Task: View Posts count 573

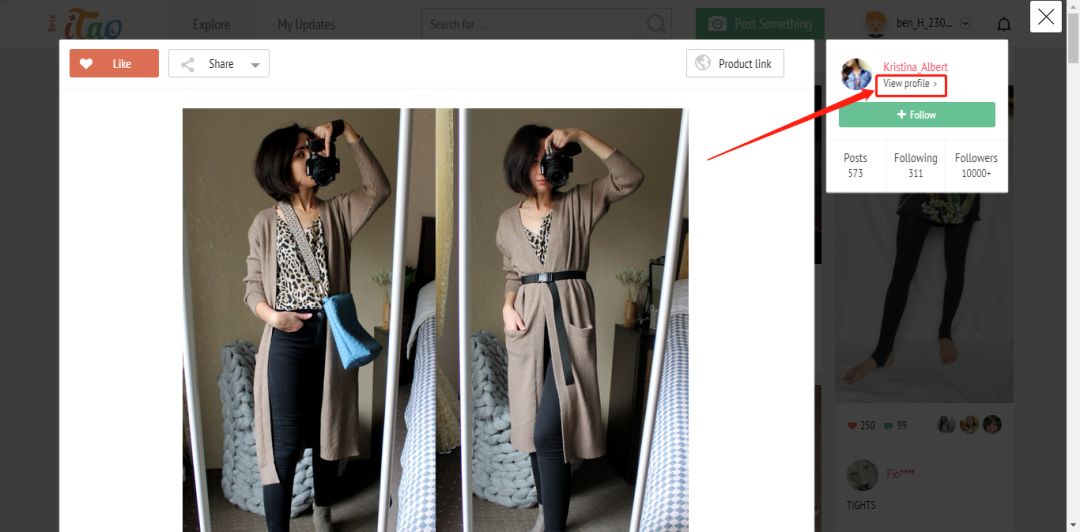Action: pyautogui.click(x=855, y=165)
